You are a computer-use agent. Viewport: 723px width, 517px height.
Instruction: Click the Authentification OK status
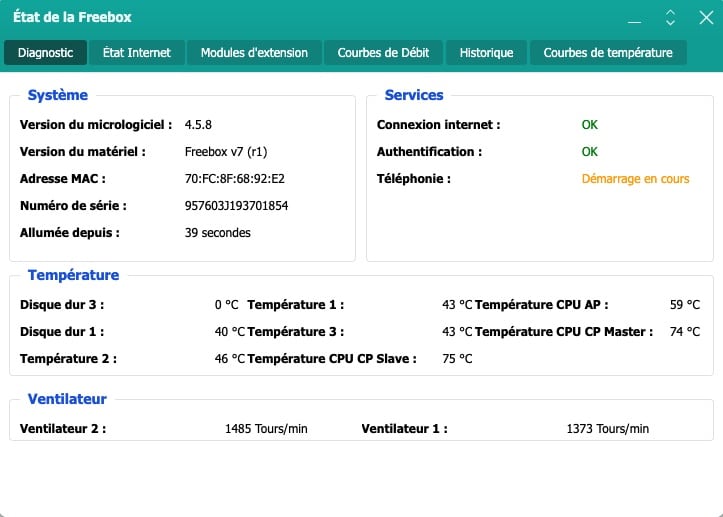pyautogui.click(x=589, y=152)
